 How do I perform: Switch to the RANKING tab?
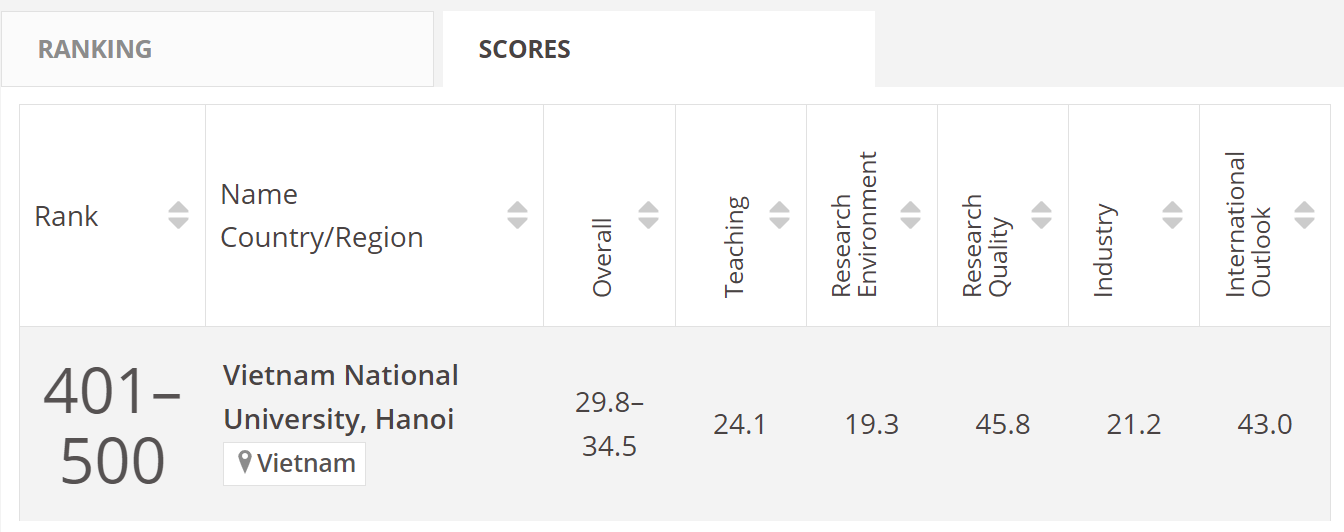[x=95, y=49]
